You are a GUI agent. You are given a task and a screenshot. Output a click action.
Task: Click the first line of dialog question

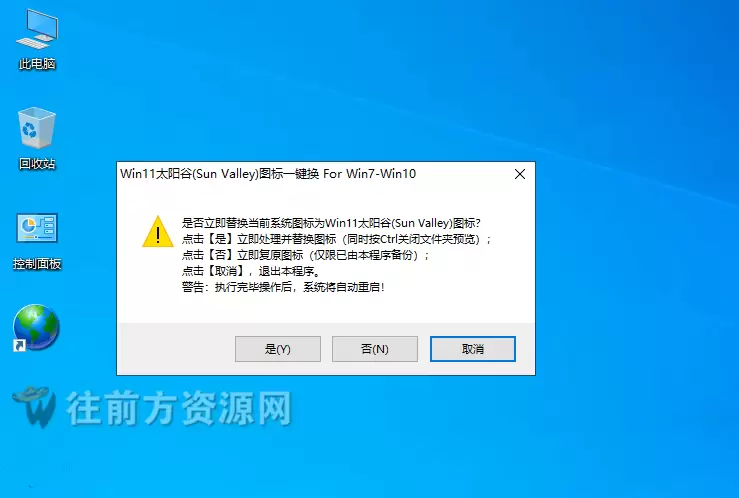[331, 223]
